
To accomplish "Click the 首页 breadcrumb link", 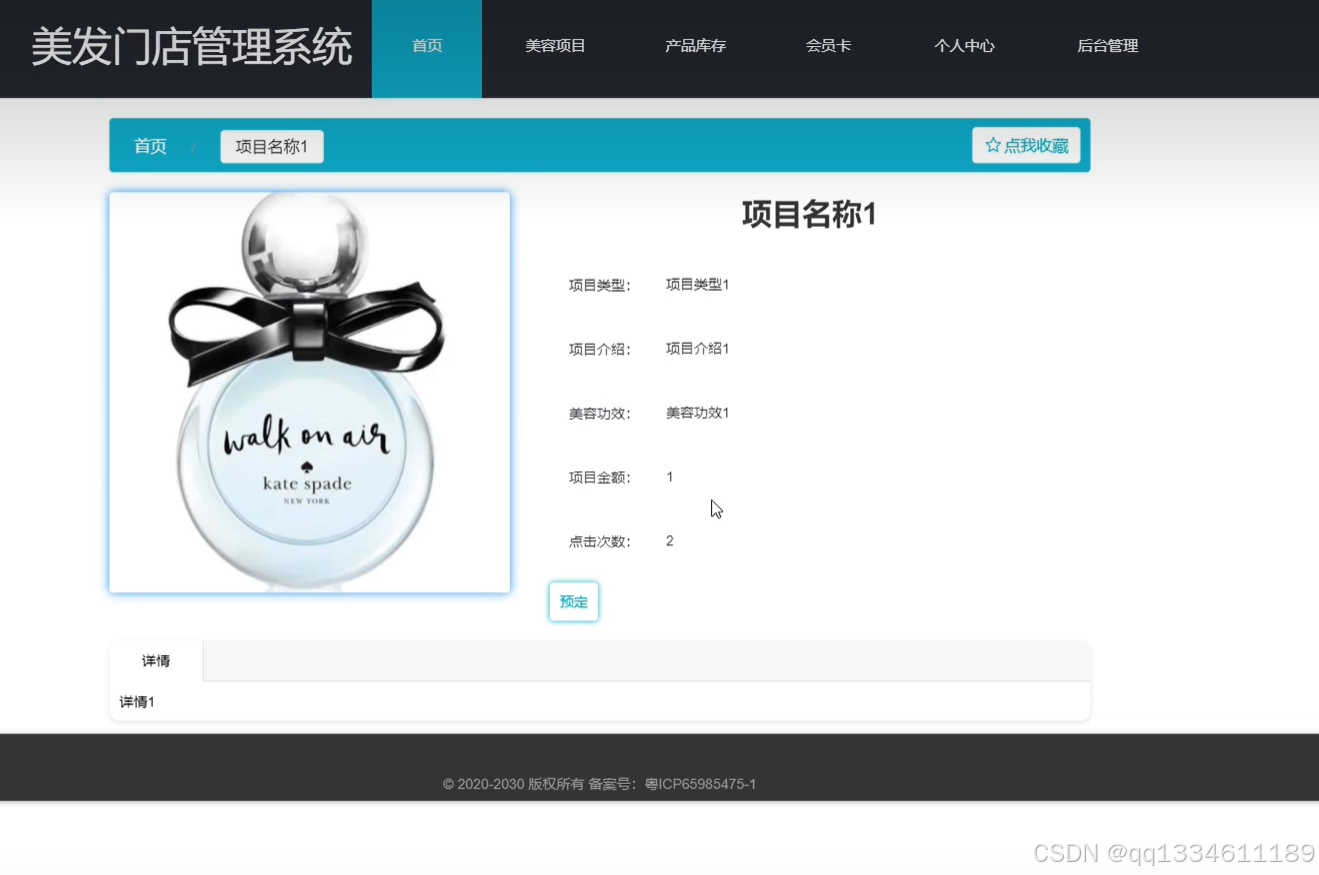I will tap(150, 146).
